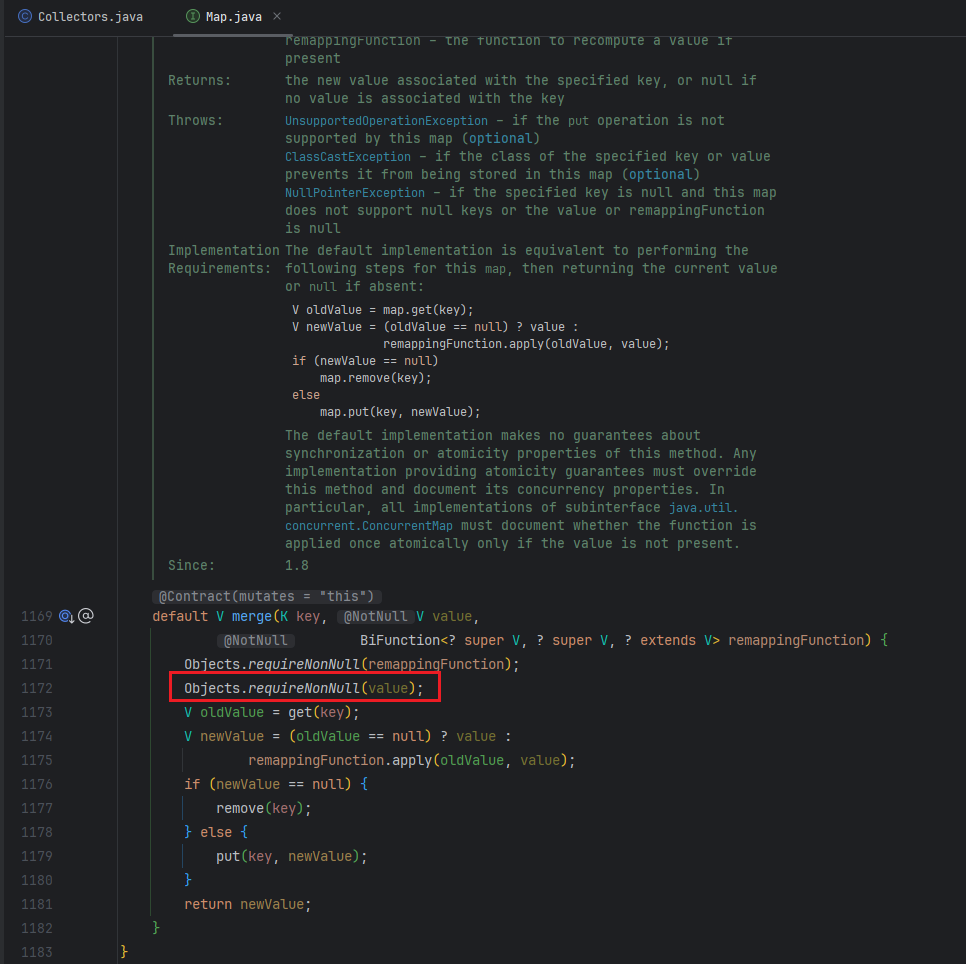
Task: Click @NotNull inlay hint before V value
Action: click(375, 616)
